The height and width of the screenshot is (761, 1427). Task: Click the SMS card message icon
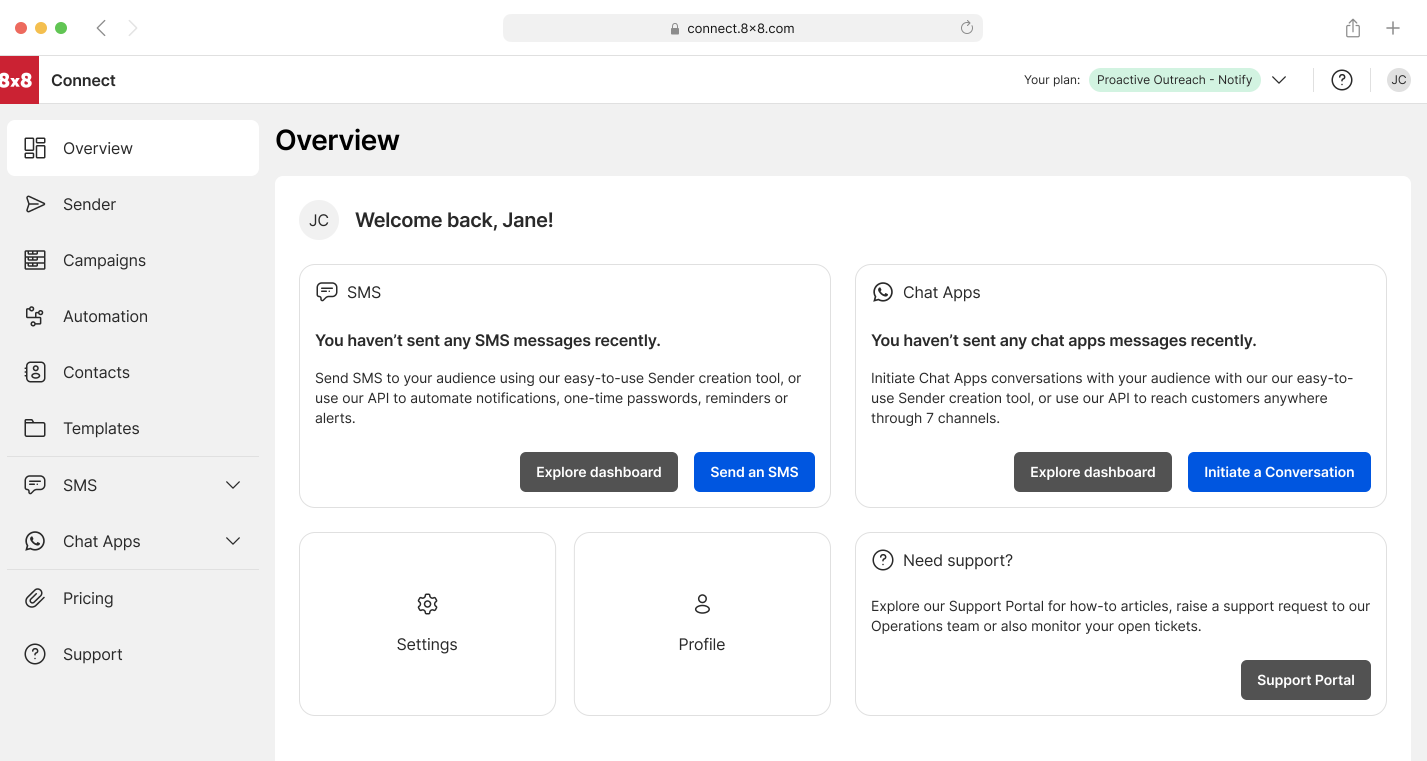tap(326, 292)
